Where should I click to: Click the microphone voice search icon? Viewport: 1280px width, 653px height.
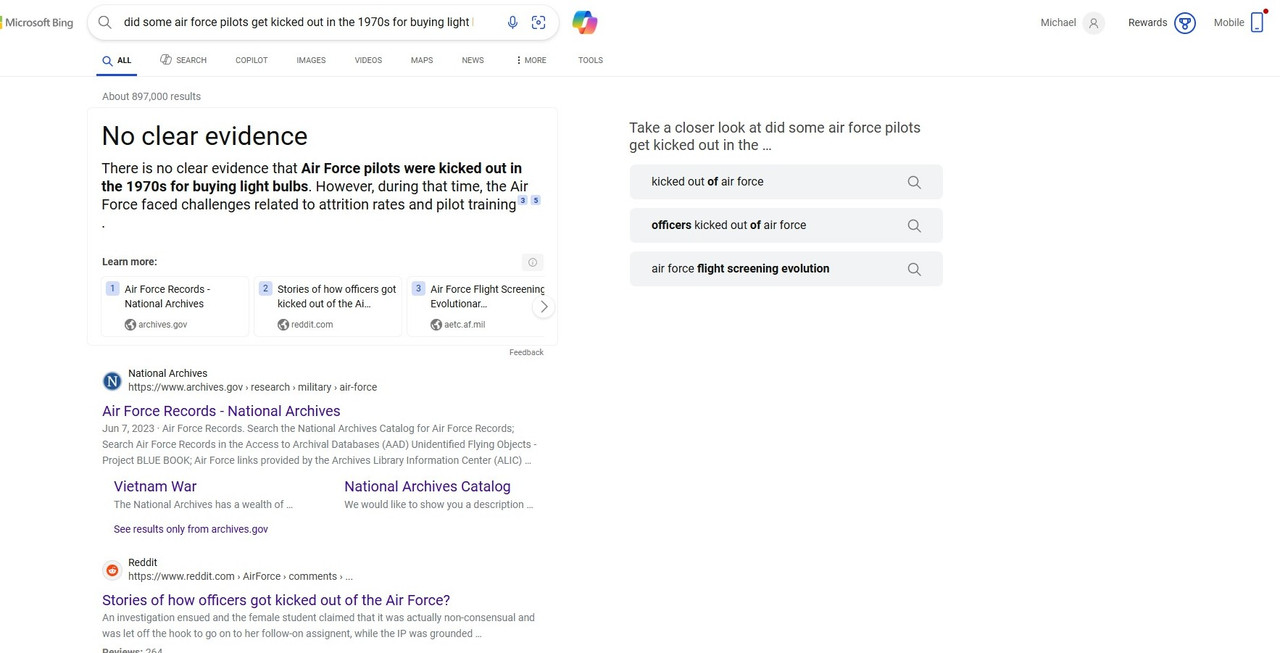[x=513, y=22]
